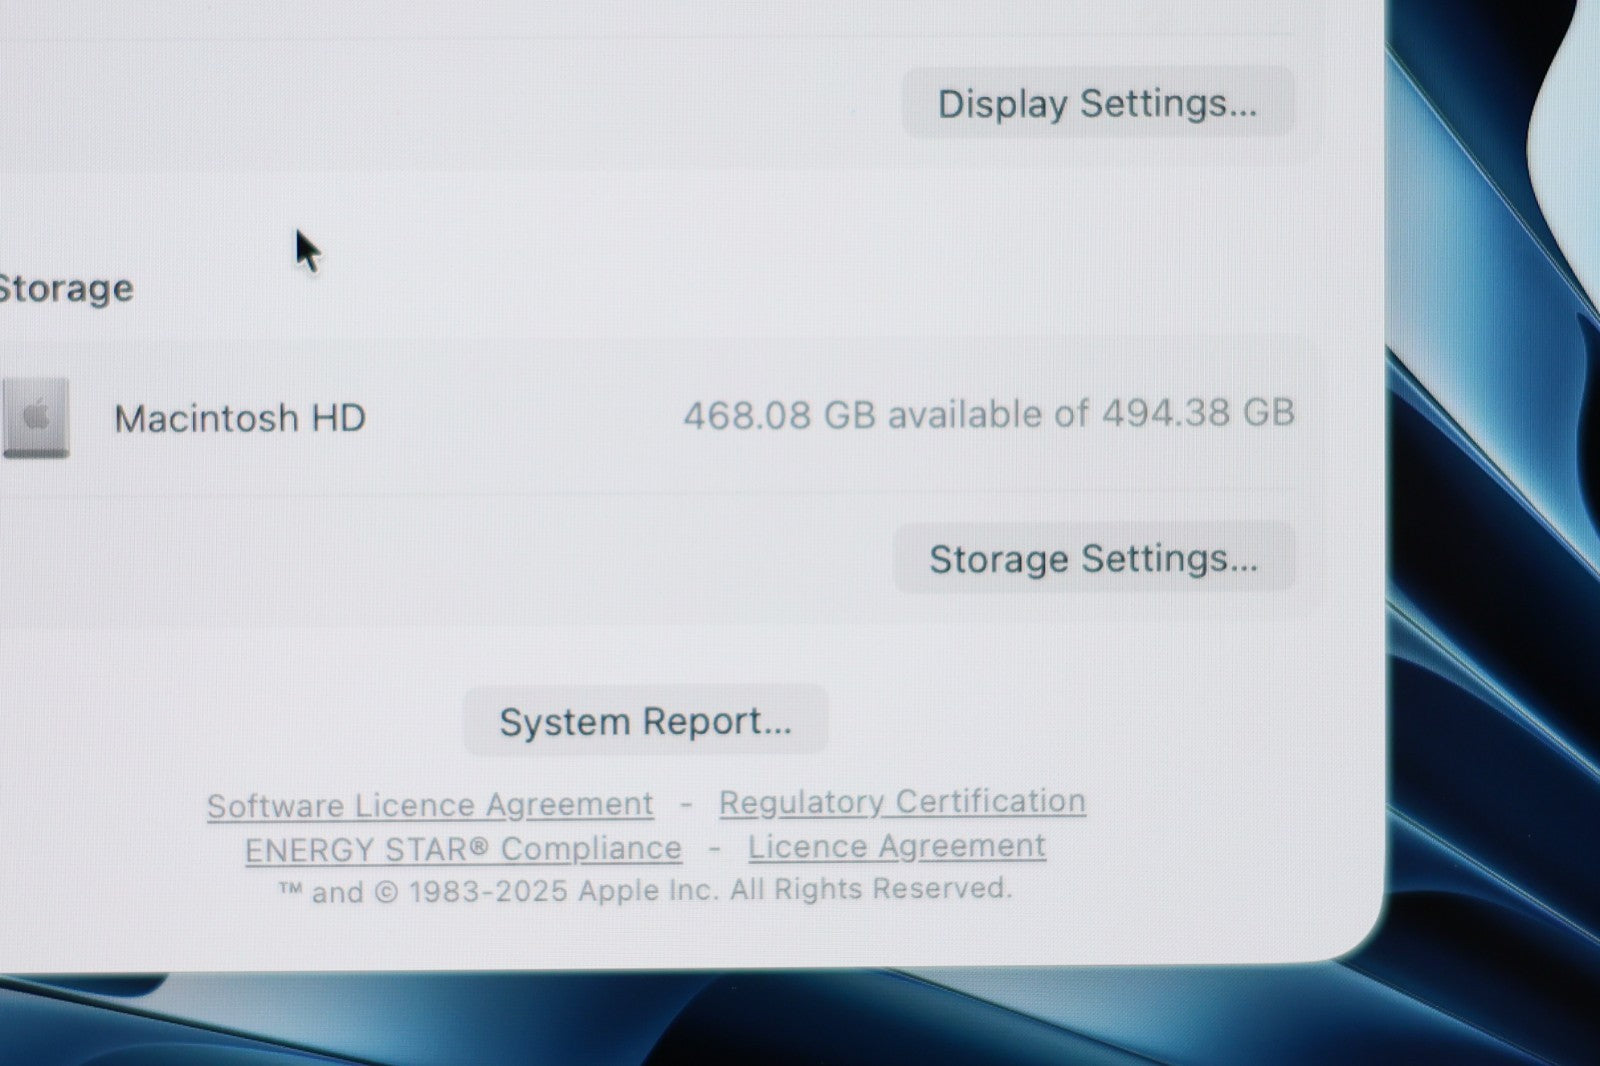
Task: View ENERGY STAR Compliance information
Action: pos(463,849)
